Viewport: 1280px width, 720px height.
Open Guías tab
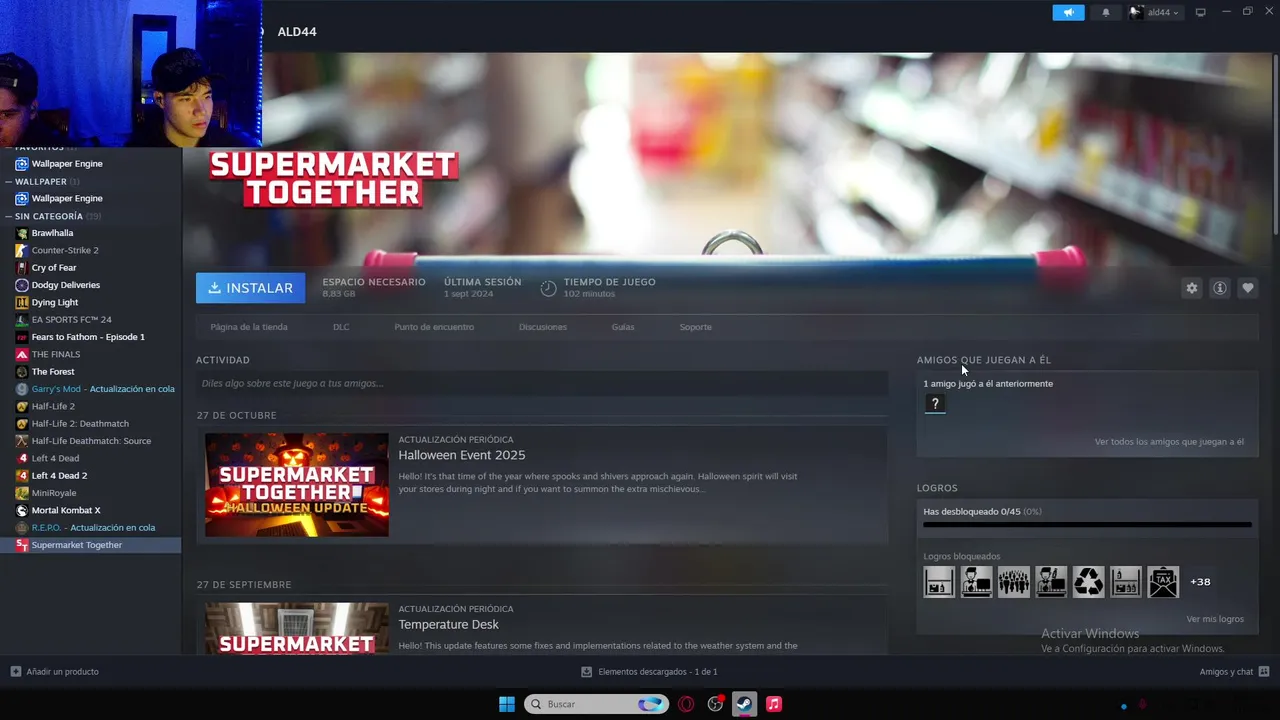tap(623, 327)
